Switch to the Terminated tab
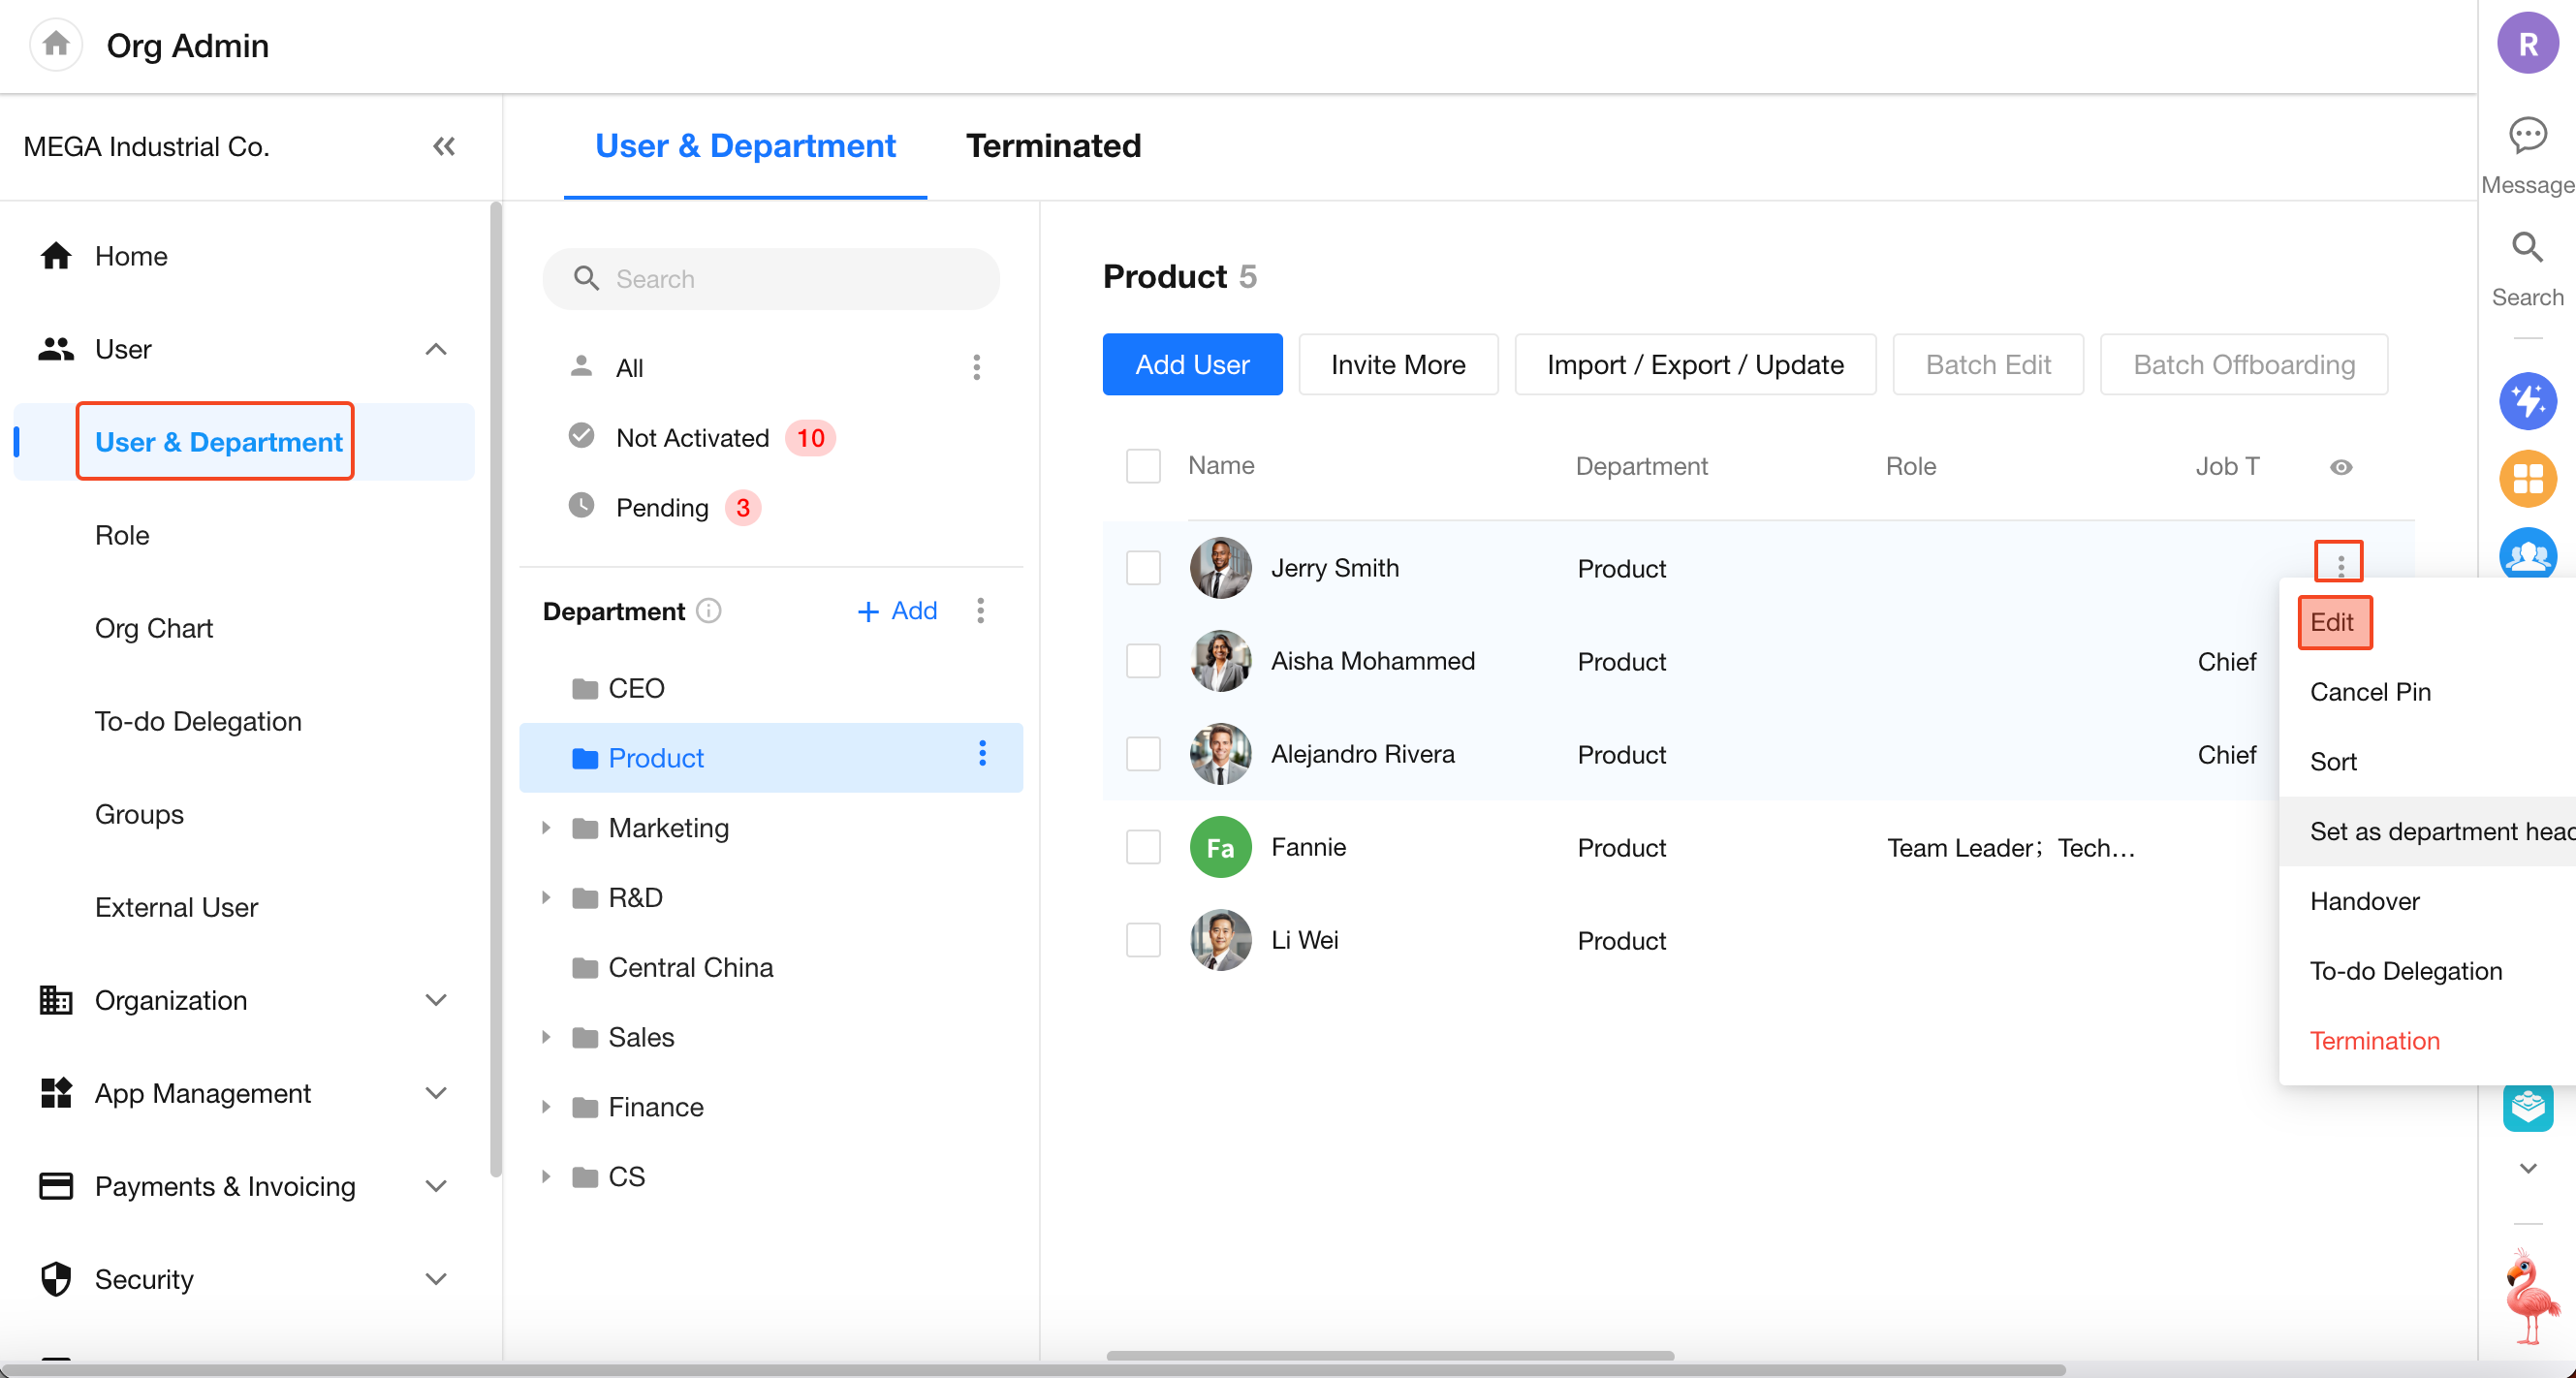Image resolution: width=2576 pixels, height=1378 pixels. pyautogui.click(x=1053, y=146)
